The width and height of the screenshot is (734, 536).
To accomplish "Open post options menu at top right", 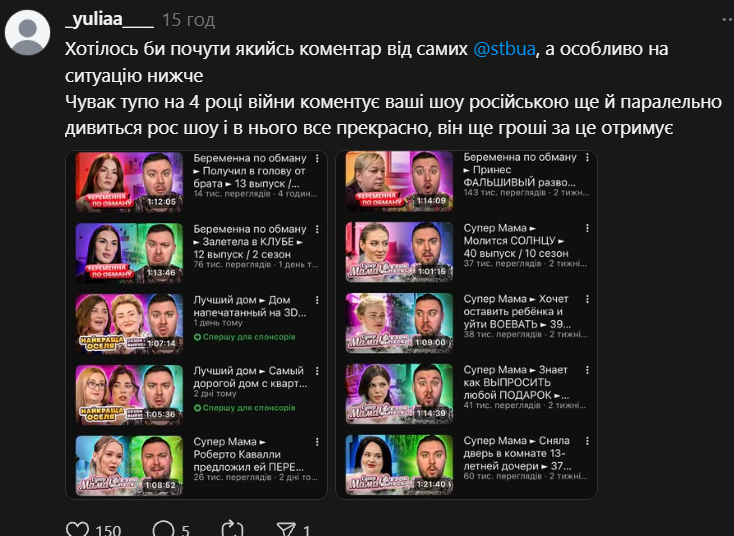I will tap(728, 20).
